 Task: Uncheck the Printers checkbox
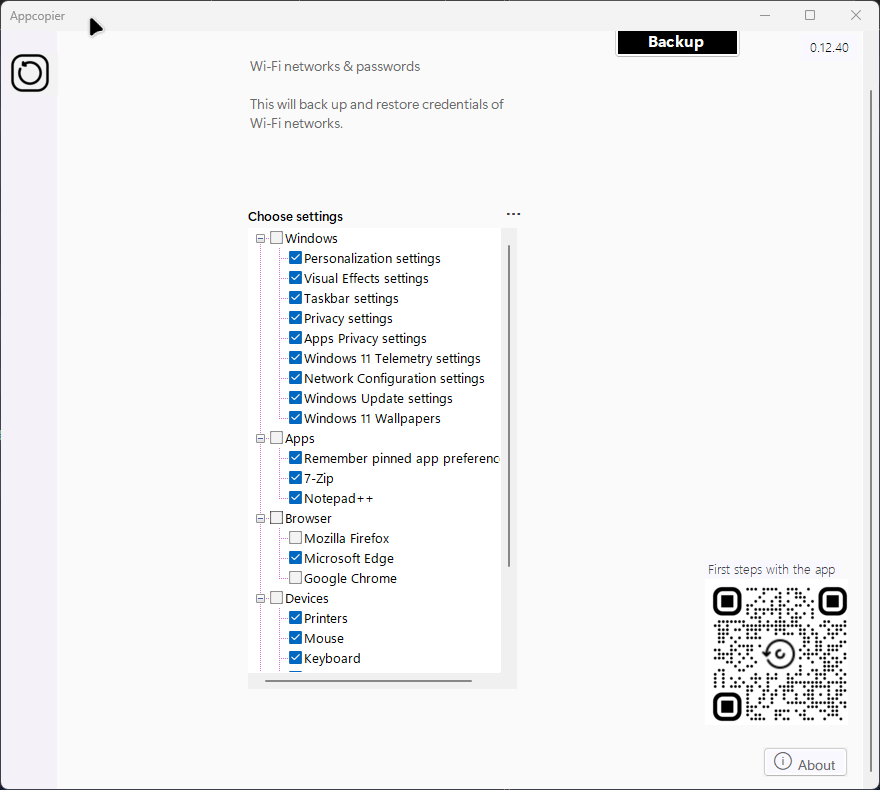296,618
